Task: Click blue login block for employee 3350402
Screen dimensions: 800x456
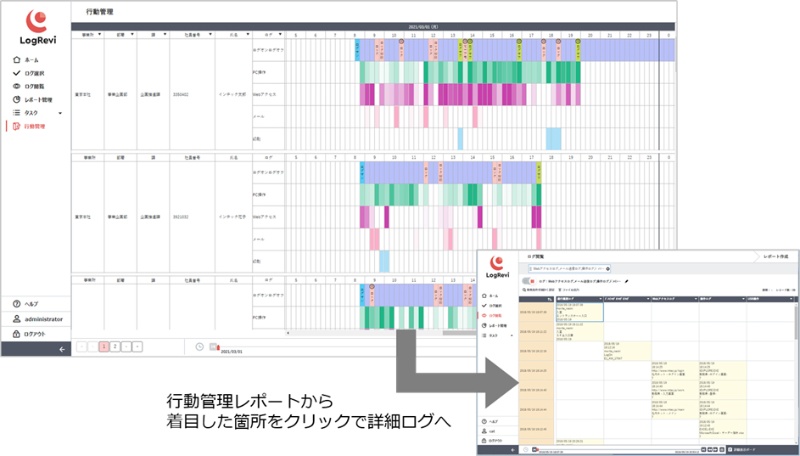Action: pyautogui.click(x=357, y=50)
